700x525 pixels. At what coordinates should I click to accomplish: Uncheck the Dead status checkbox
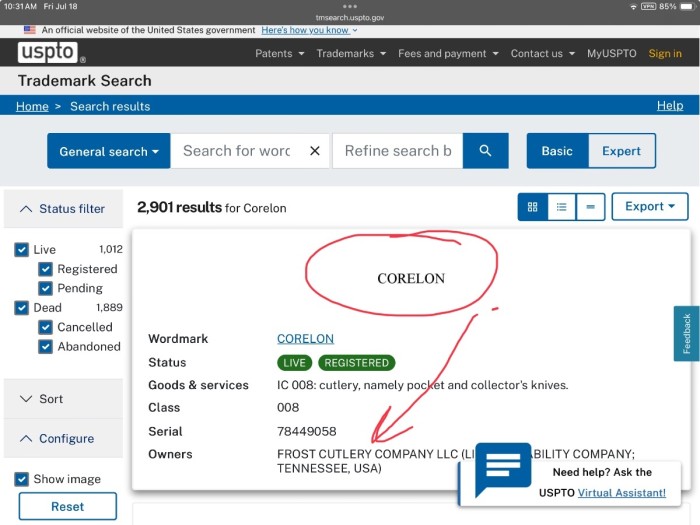click(21, 308)
